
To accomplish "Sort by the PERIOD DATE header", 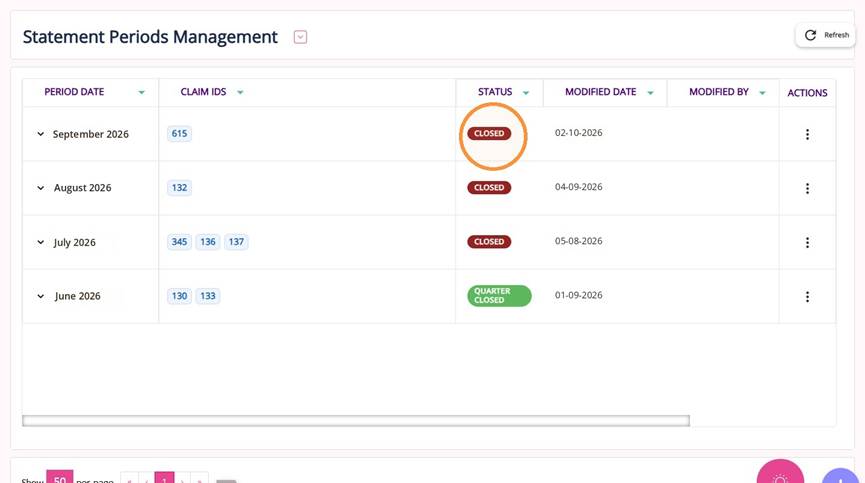I will click(x=74, y=92).
